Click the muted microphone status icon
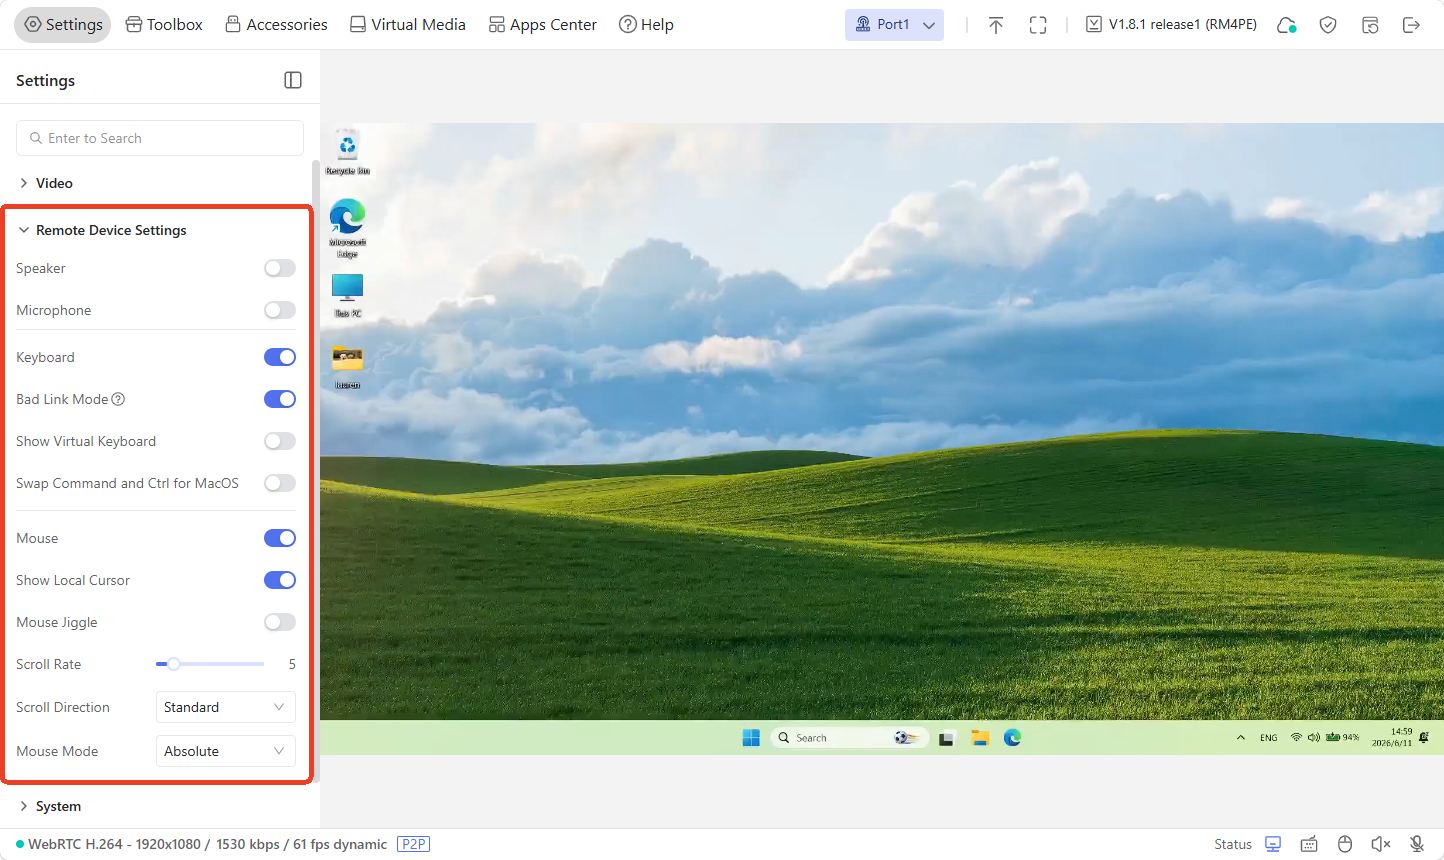This screenshot has width=1444, height=860. [1417, 844]
